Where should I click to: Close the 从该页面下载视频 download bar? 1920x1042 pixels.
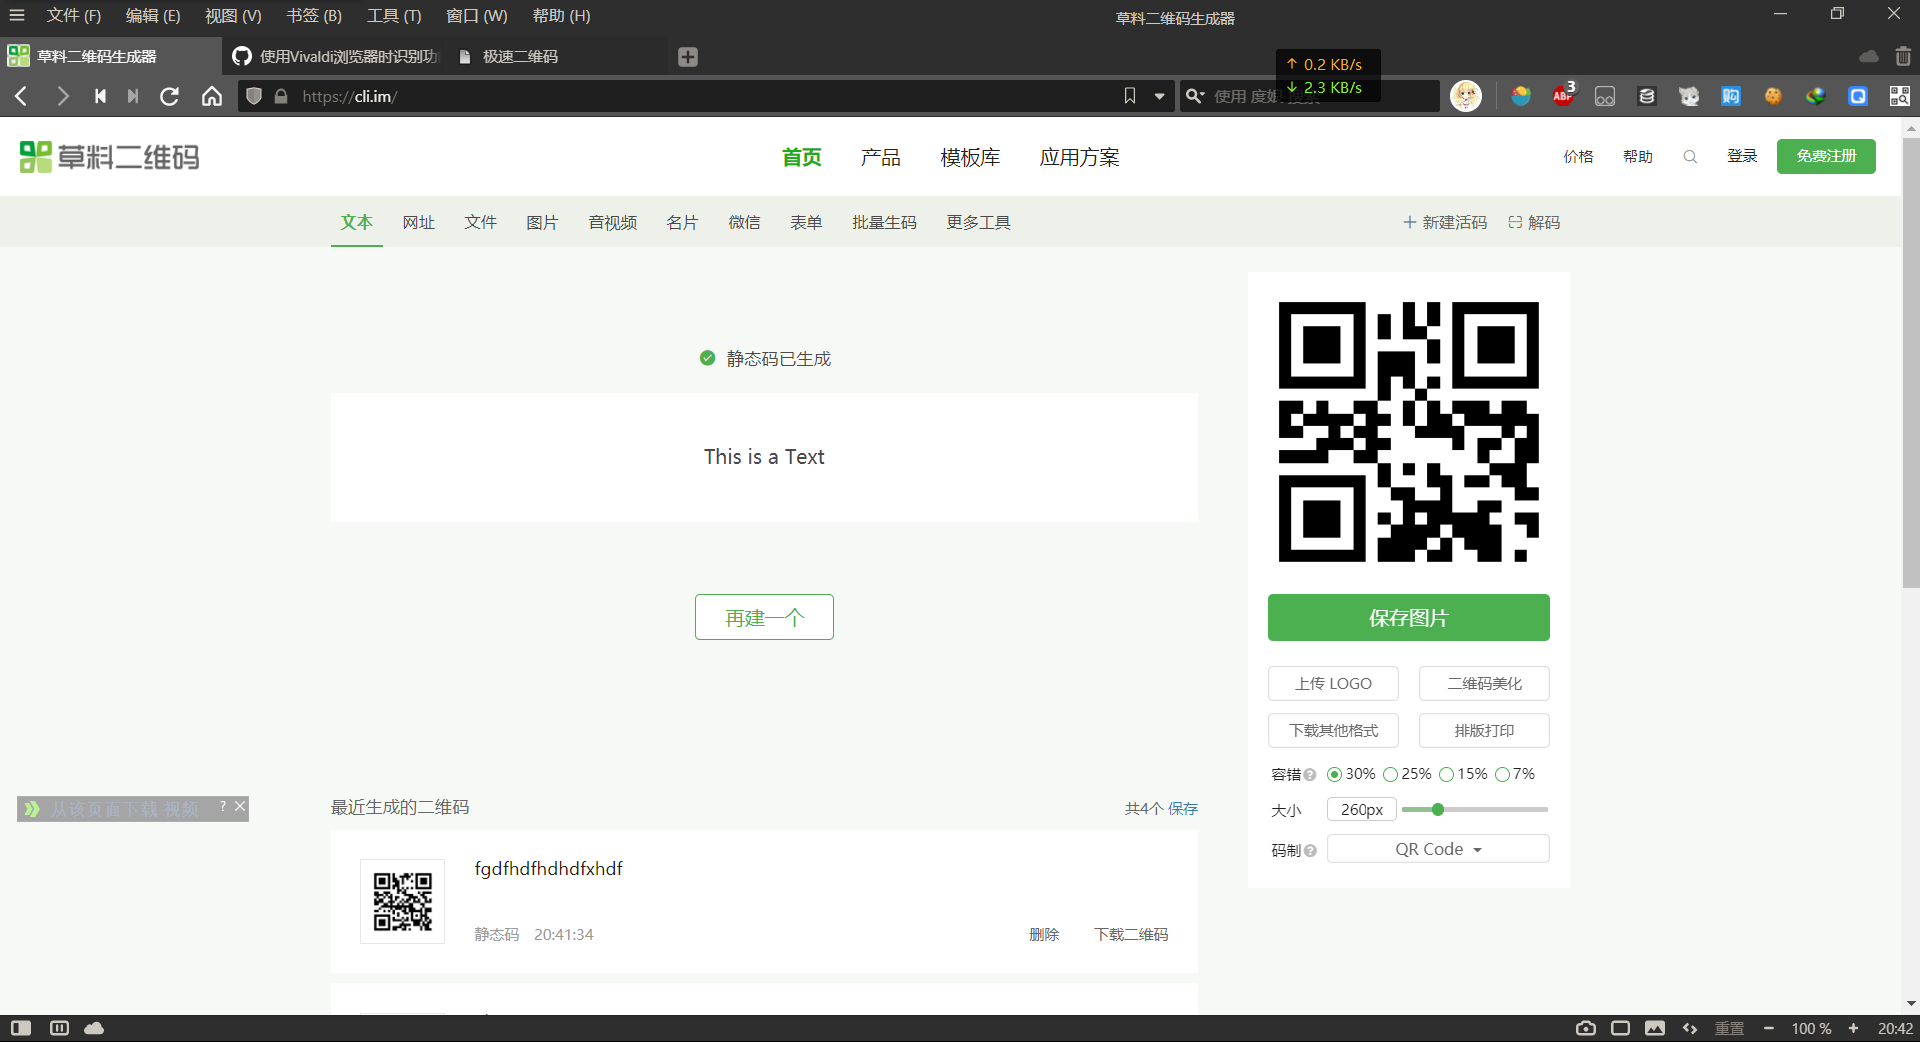coord(240,806)
